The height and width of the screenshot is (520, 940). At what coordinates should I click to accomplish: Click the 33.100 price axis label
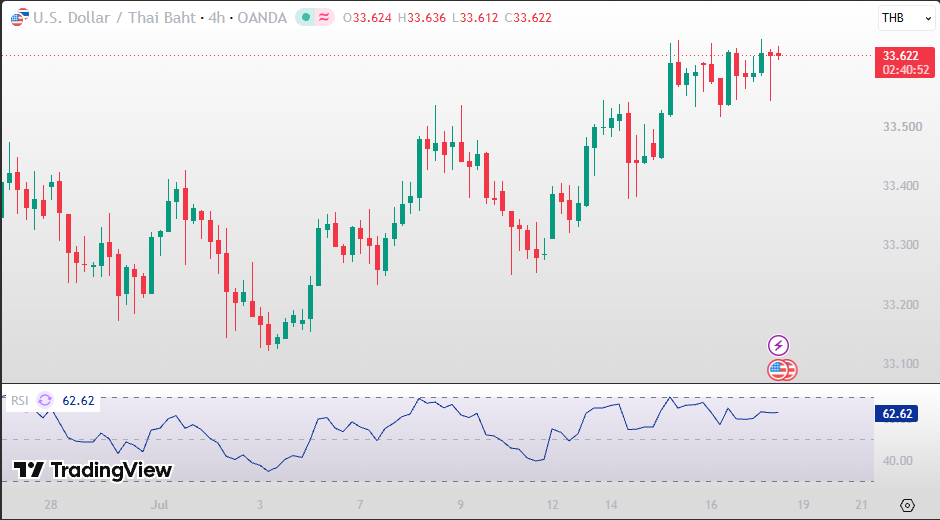coord(901,363)
